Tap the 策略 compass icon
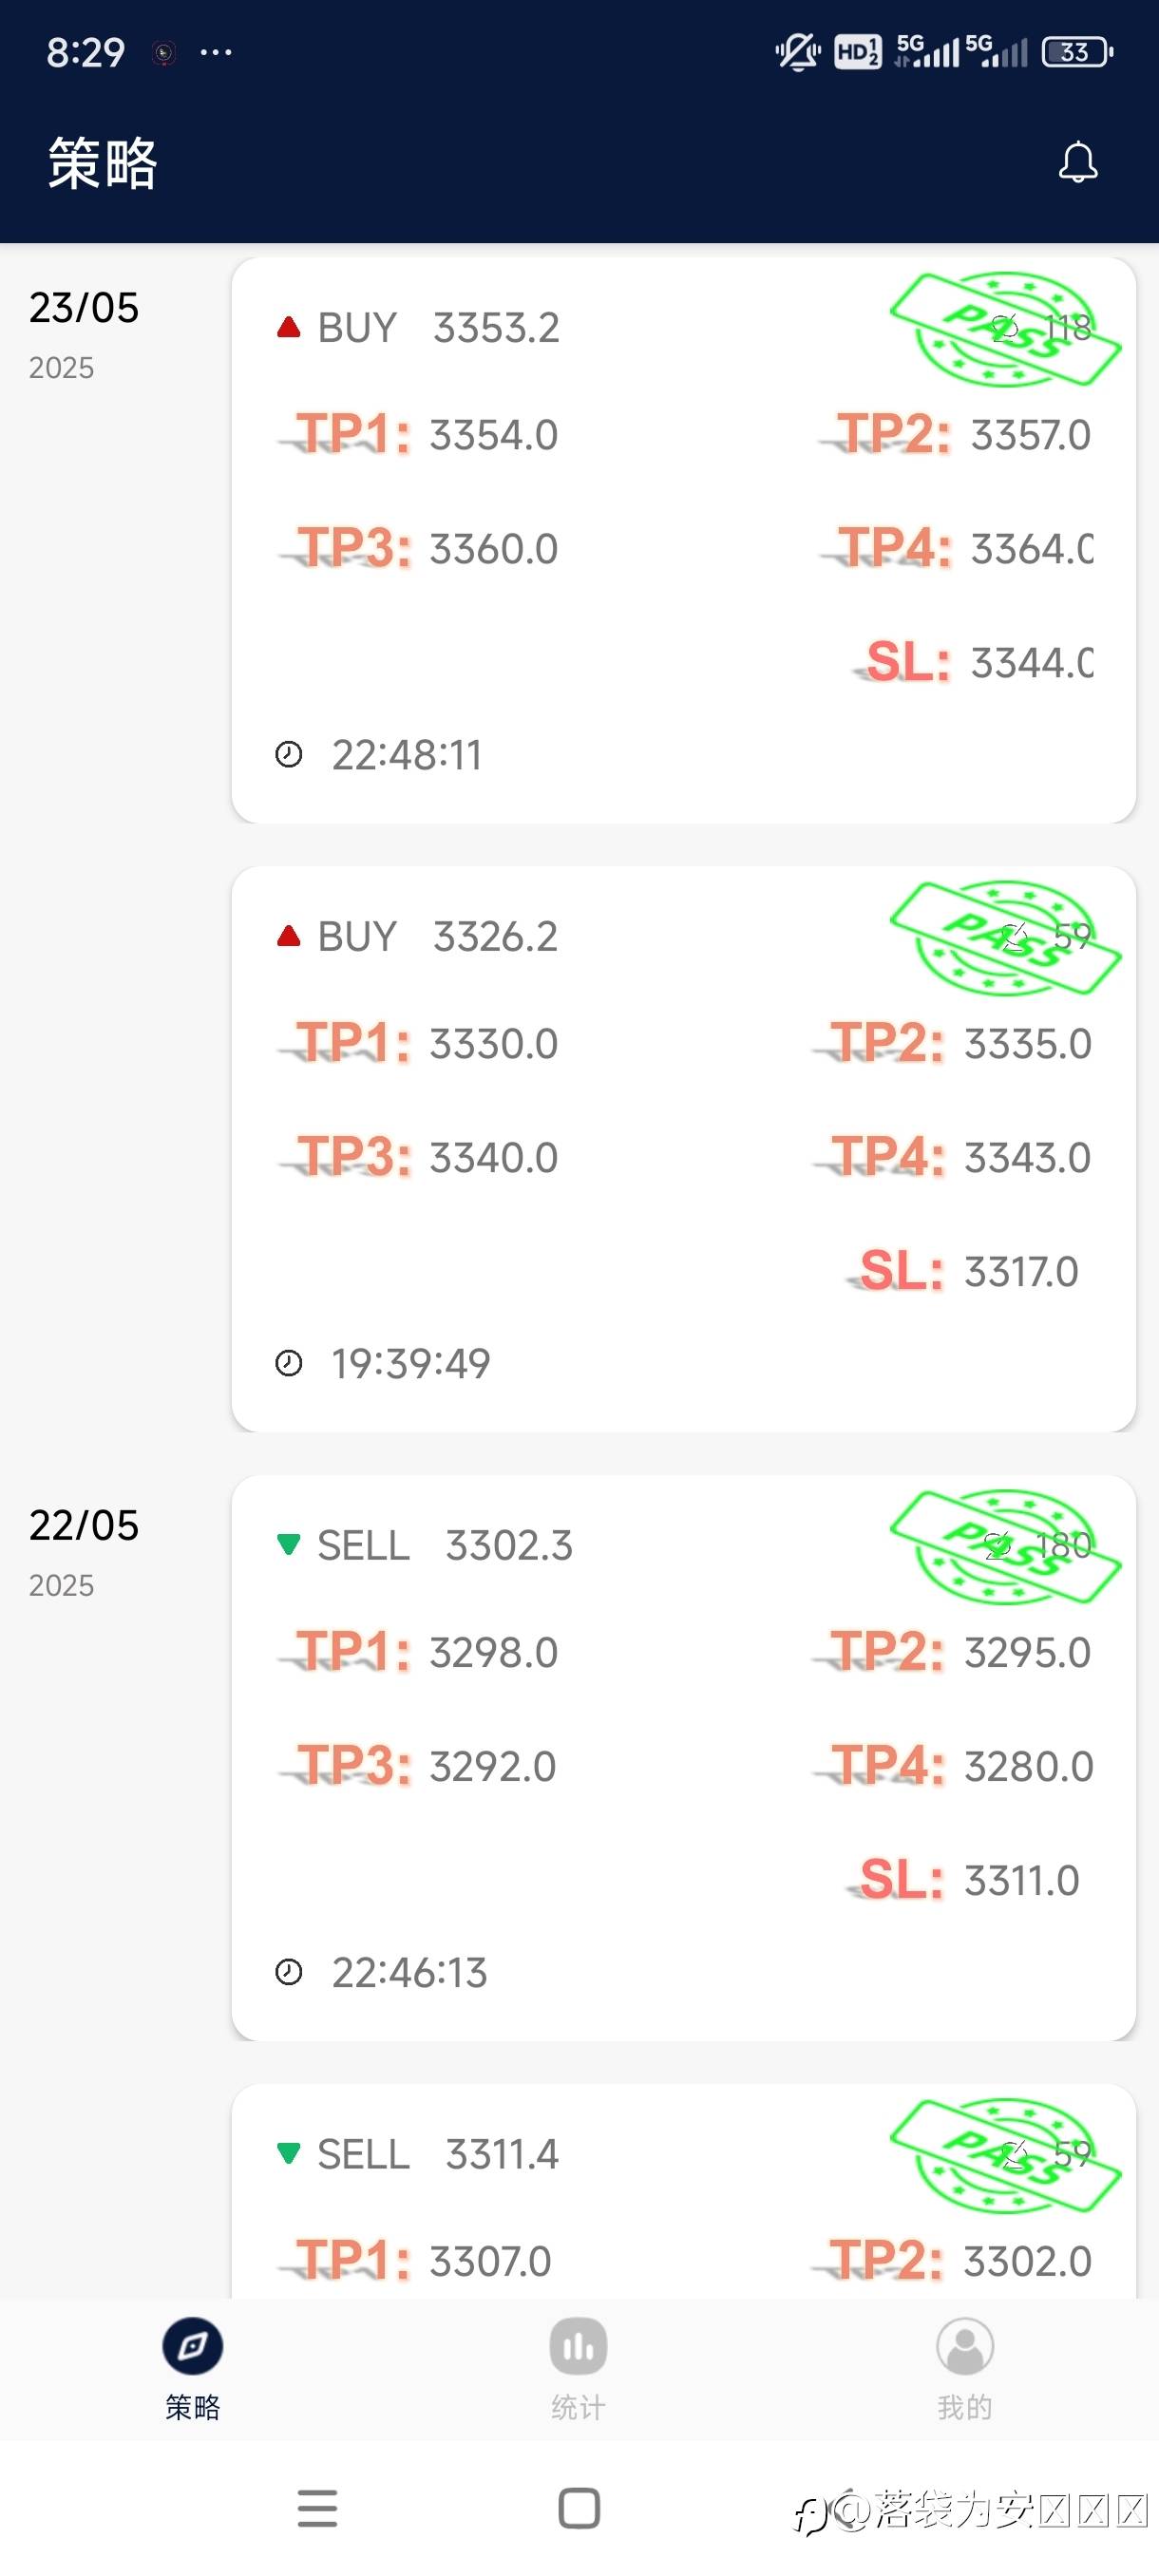 (x=193, y=2346)
